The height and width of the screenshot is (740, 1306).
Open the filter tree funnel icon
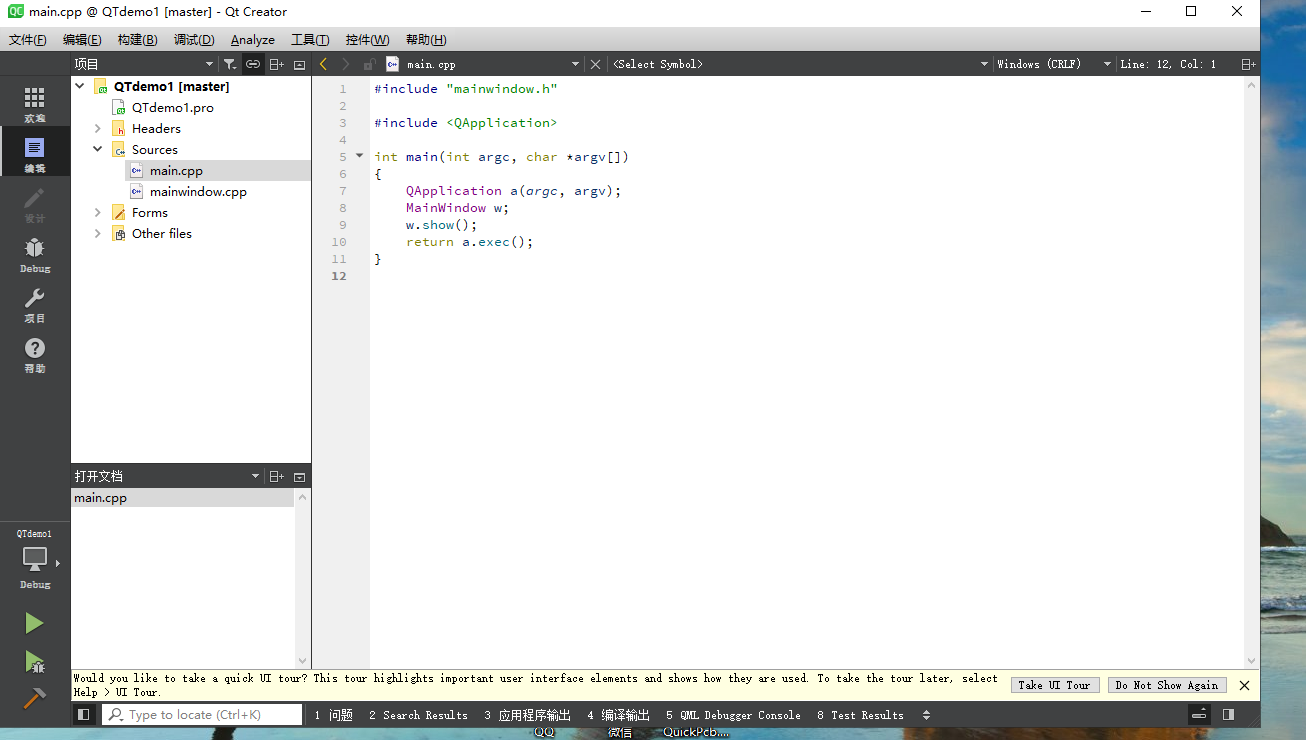pyautogui.click(x=230, y=64)
